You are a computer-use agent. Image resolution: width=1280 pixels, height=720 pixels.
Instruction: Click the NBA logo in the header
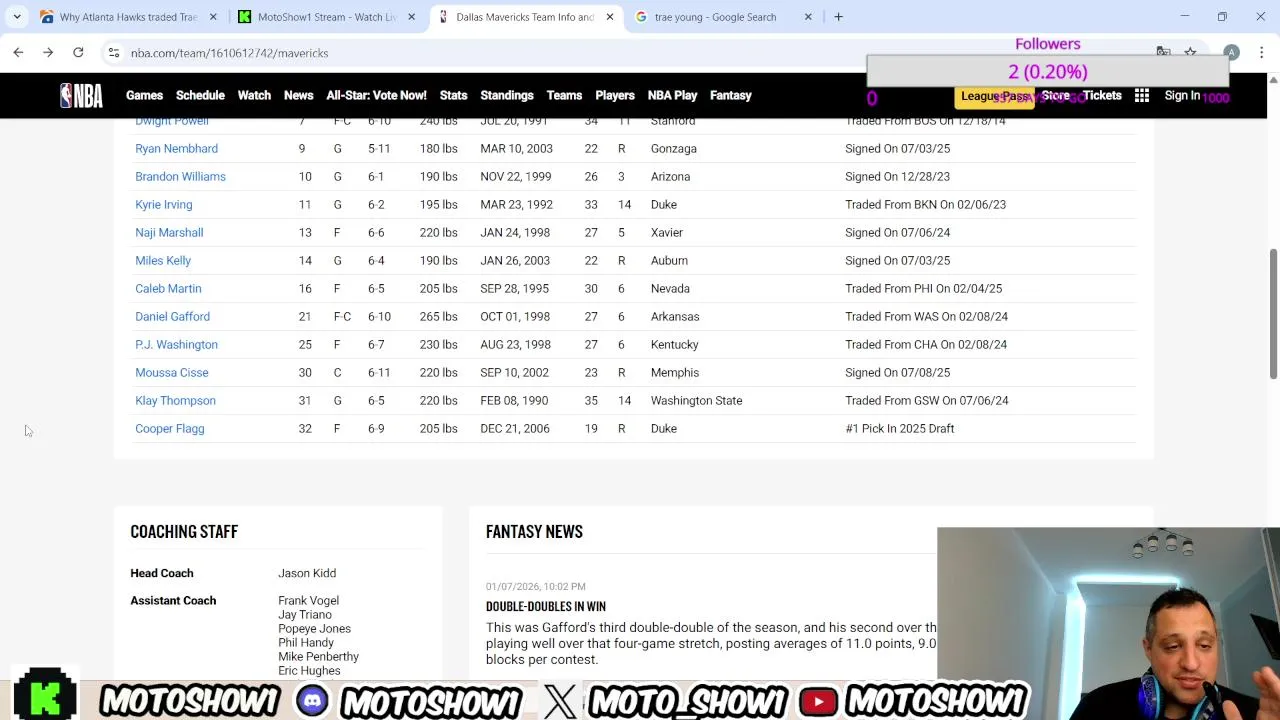coord(81,95)
